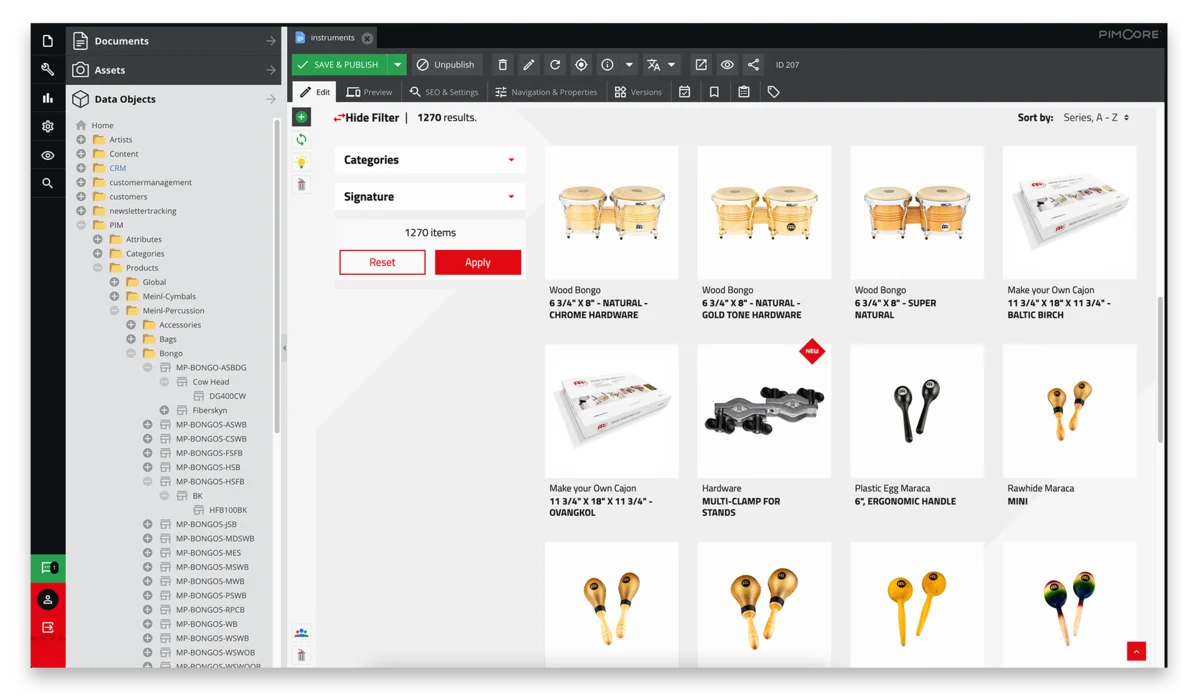Click the product list vertical scrollbar
This screenshot has height=699, width=1200.
coord(1160,370)
